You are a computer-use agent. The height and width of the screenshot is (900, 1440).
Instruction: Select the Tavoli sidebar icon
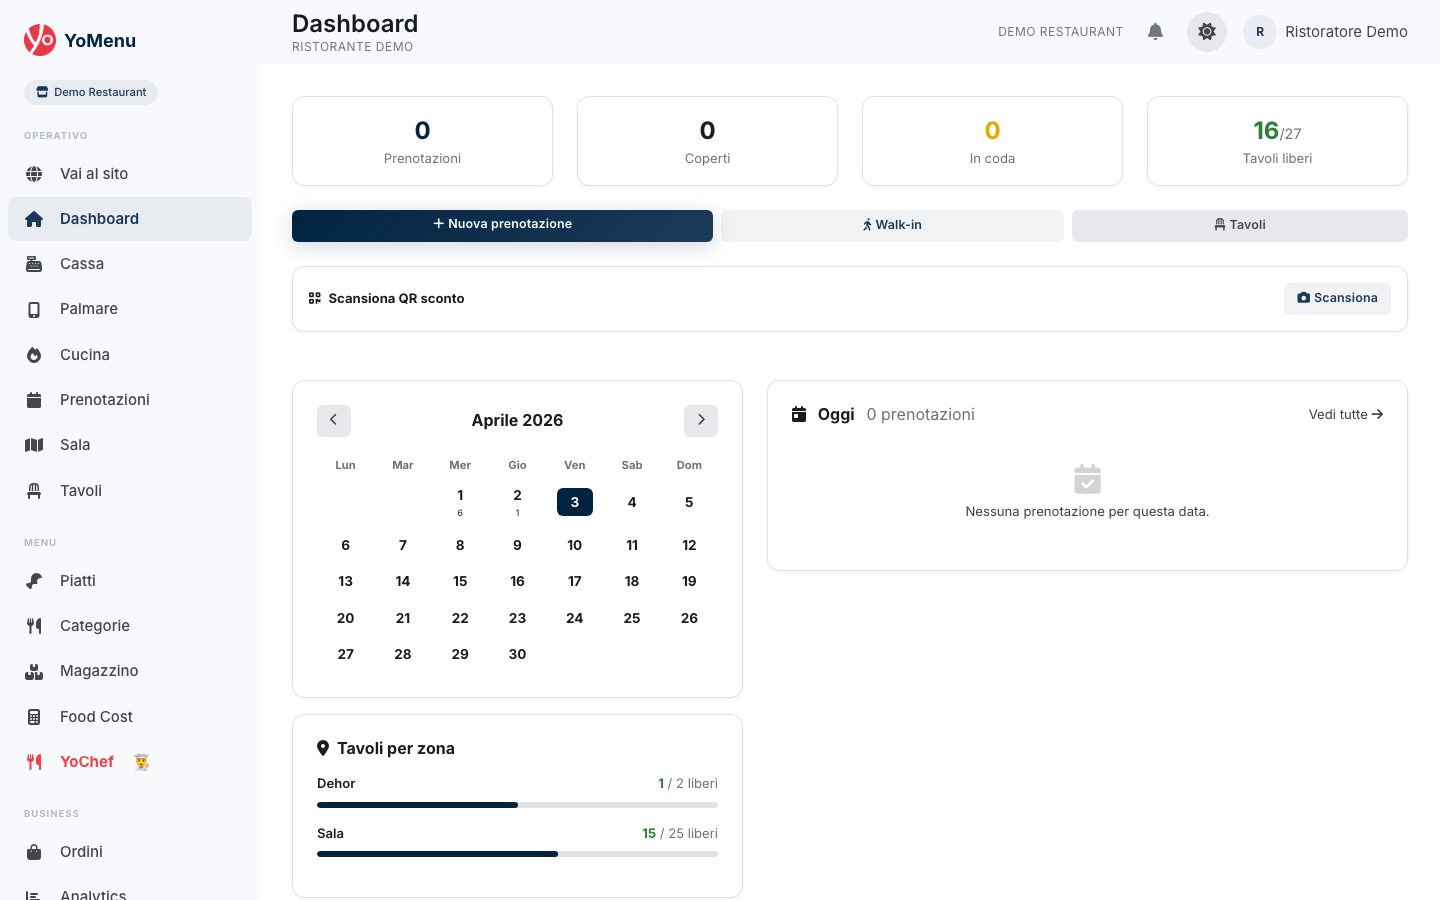click(x=34, y=490)
